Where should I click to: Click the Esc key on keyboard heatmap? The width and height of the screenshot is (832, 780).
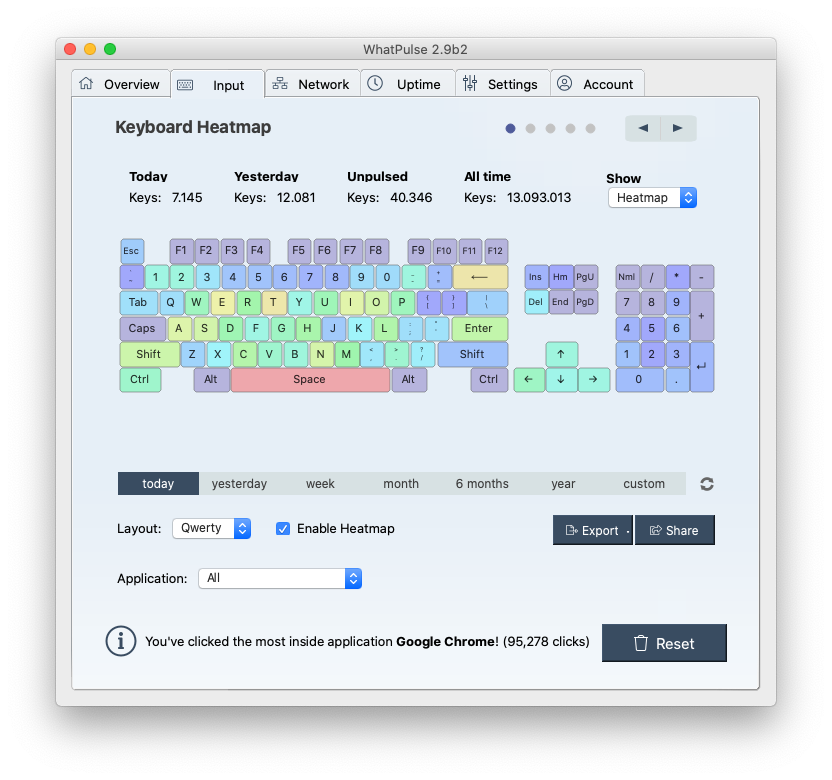coord(131,251)
